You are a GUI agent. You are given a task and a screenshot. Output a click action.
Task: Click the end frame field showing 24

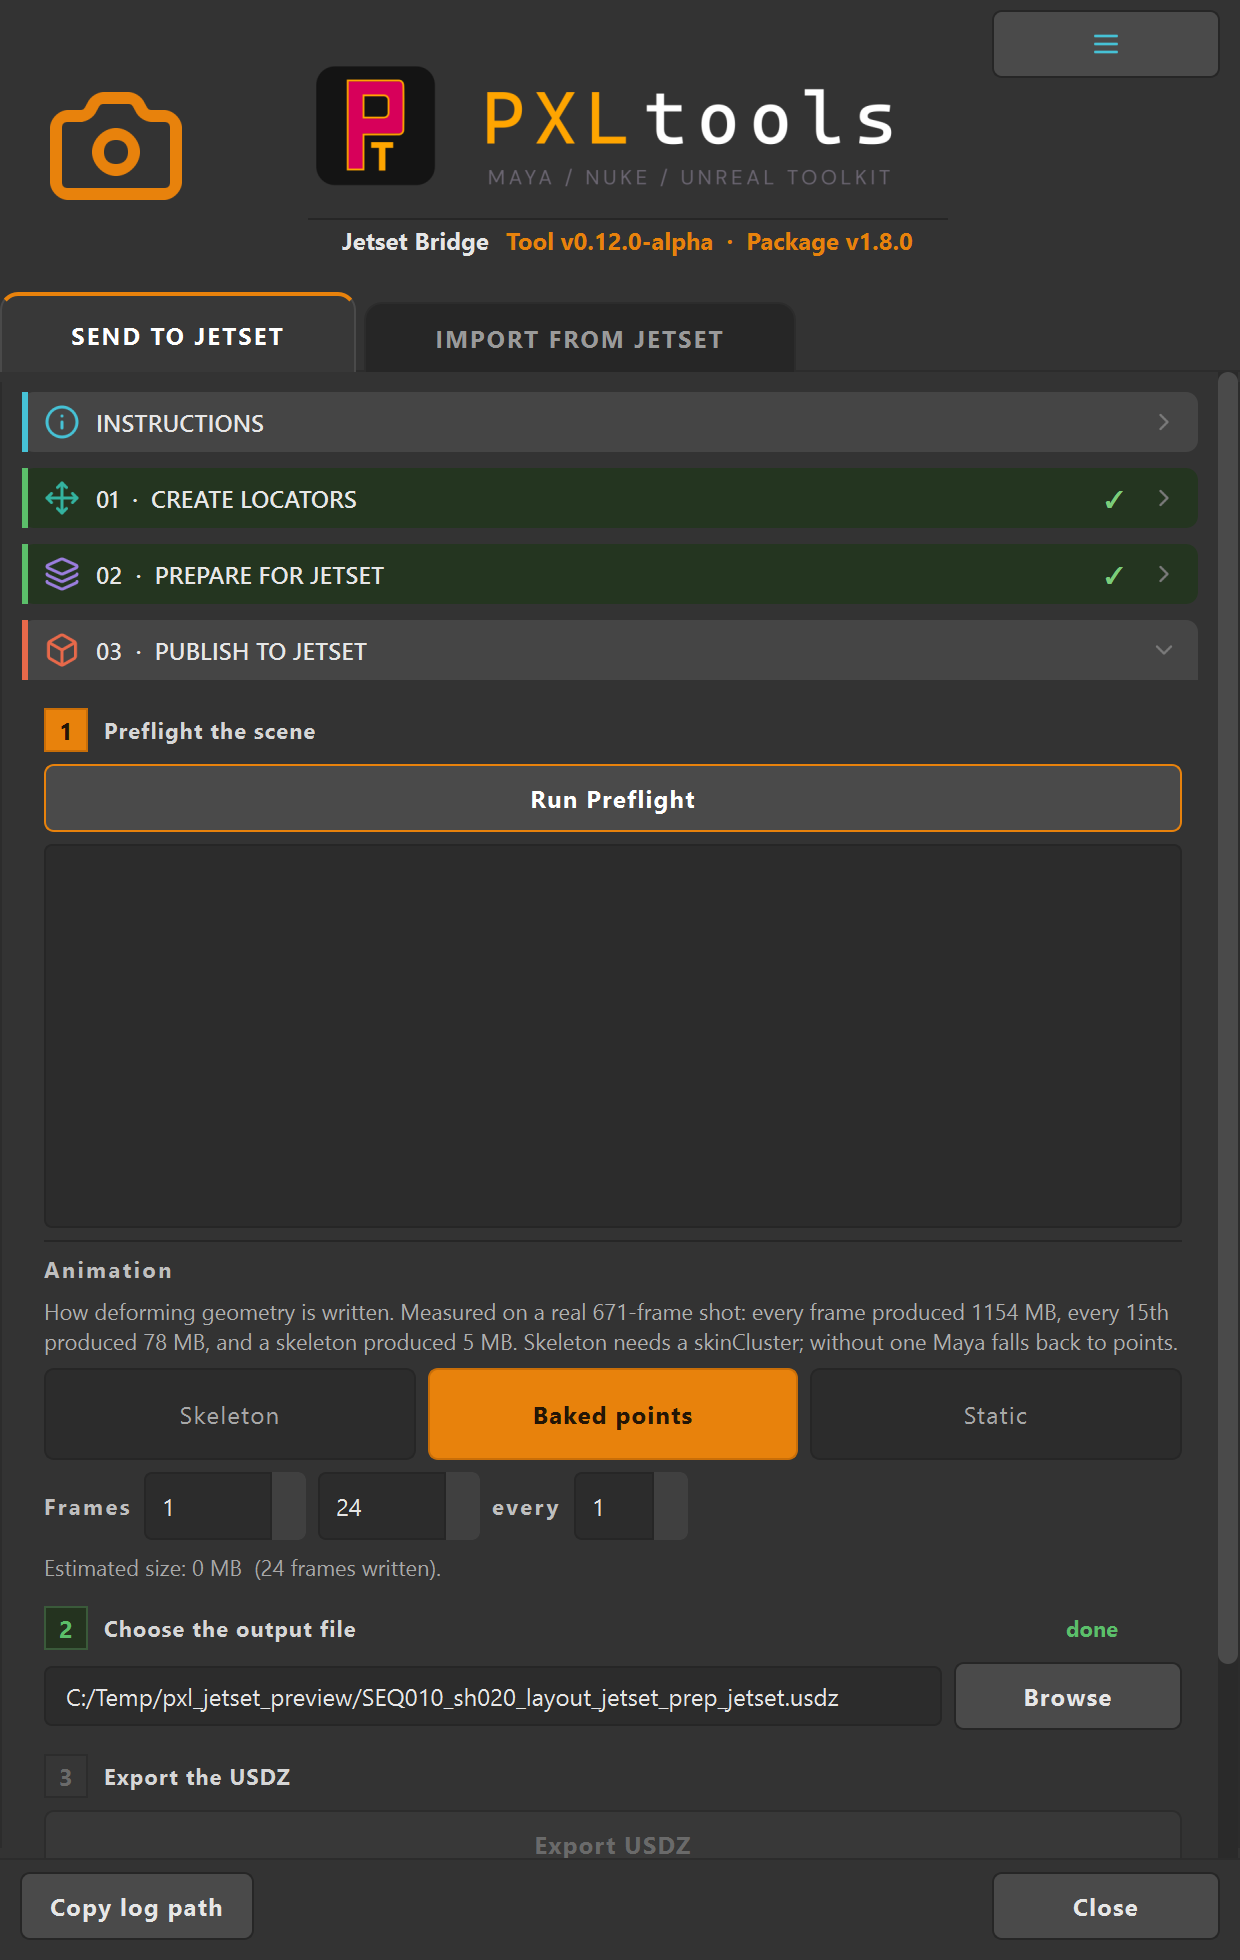[x=382, y=1507]
